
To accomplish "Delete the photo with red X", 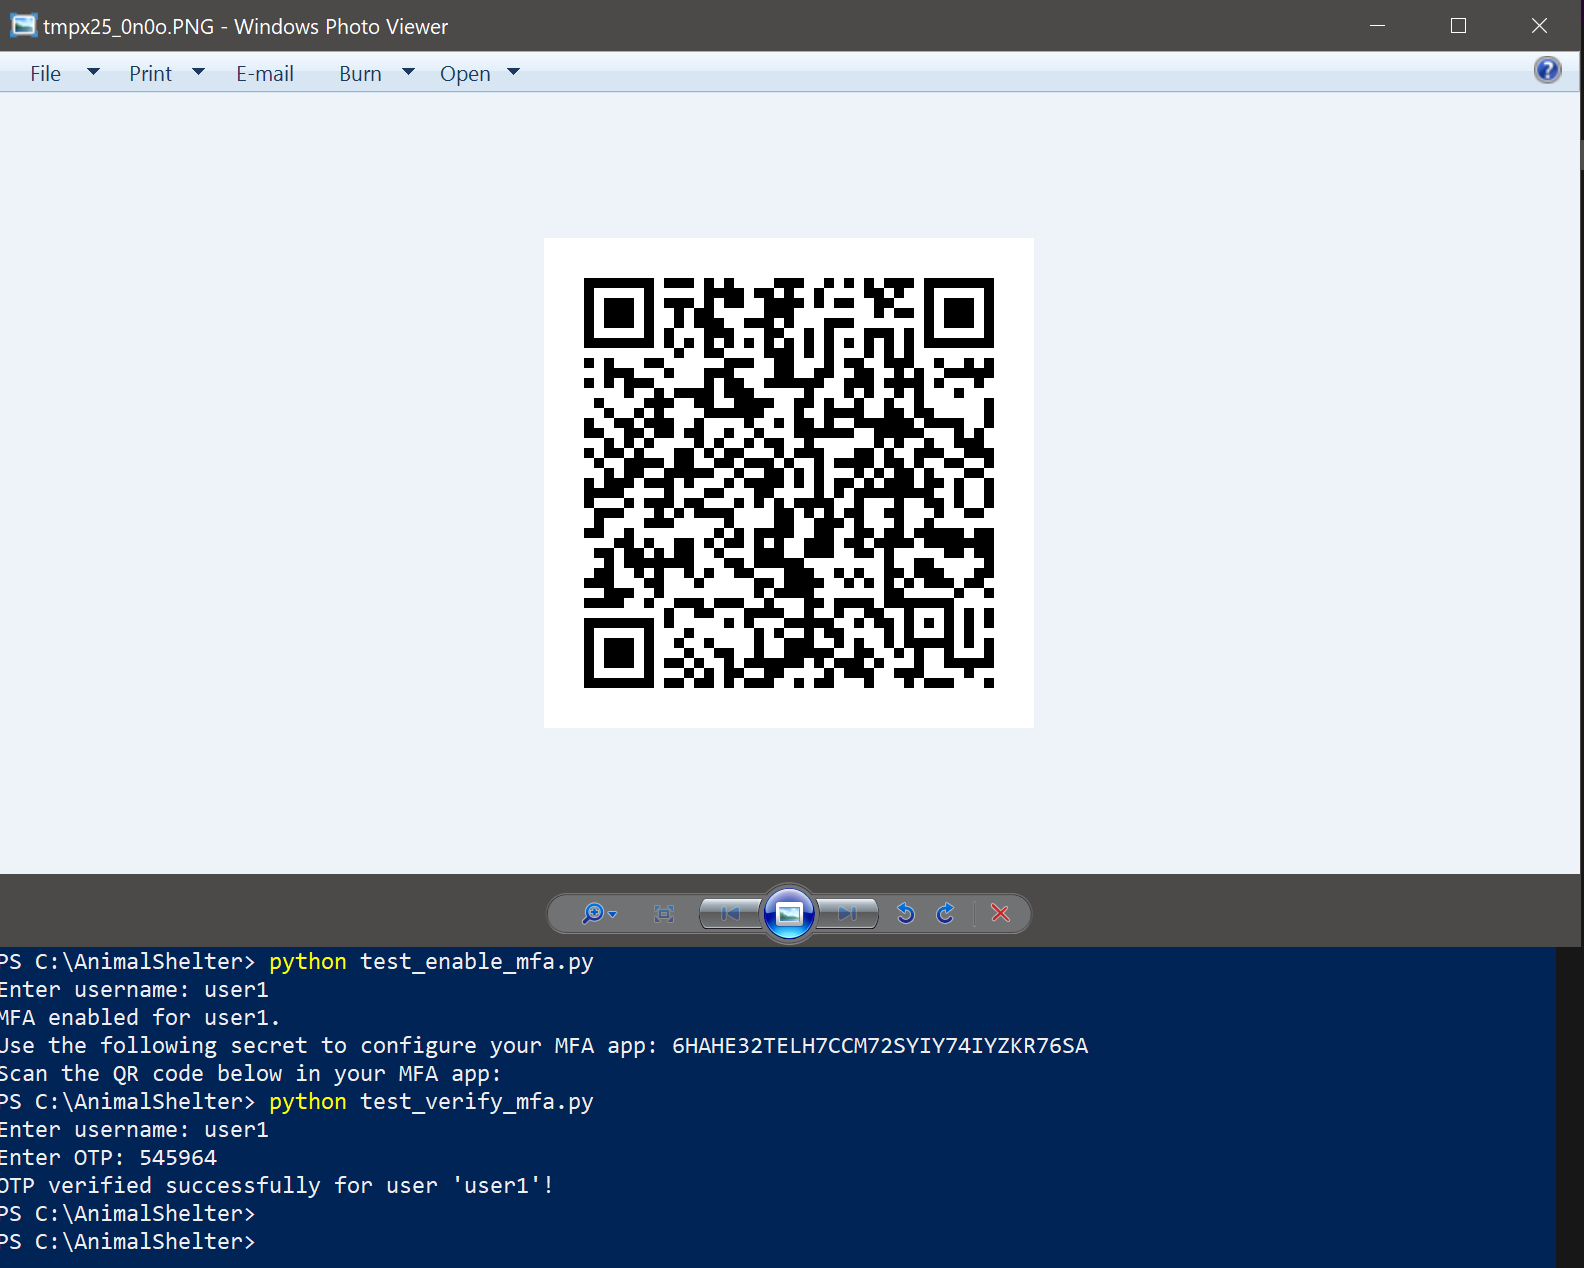I will (x=1000, y=913).
